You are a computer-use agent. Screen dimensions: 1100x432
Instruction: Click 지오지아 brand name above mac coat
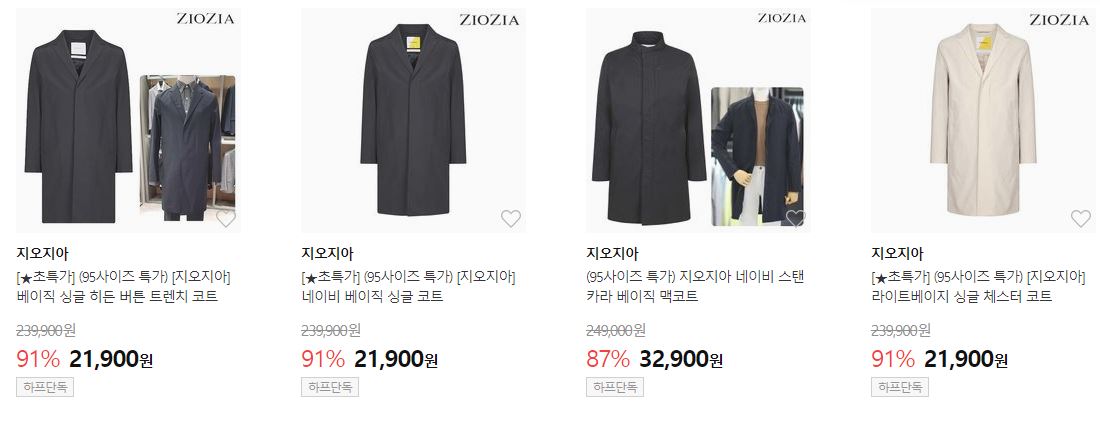pos(612,254)
